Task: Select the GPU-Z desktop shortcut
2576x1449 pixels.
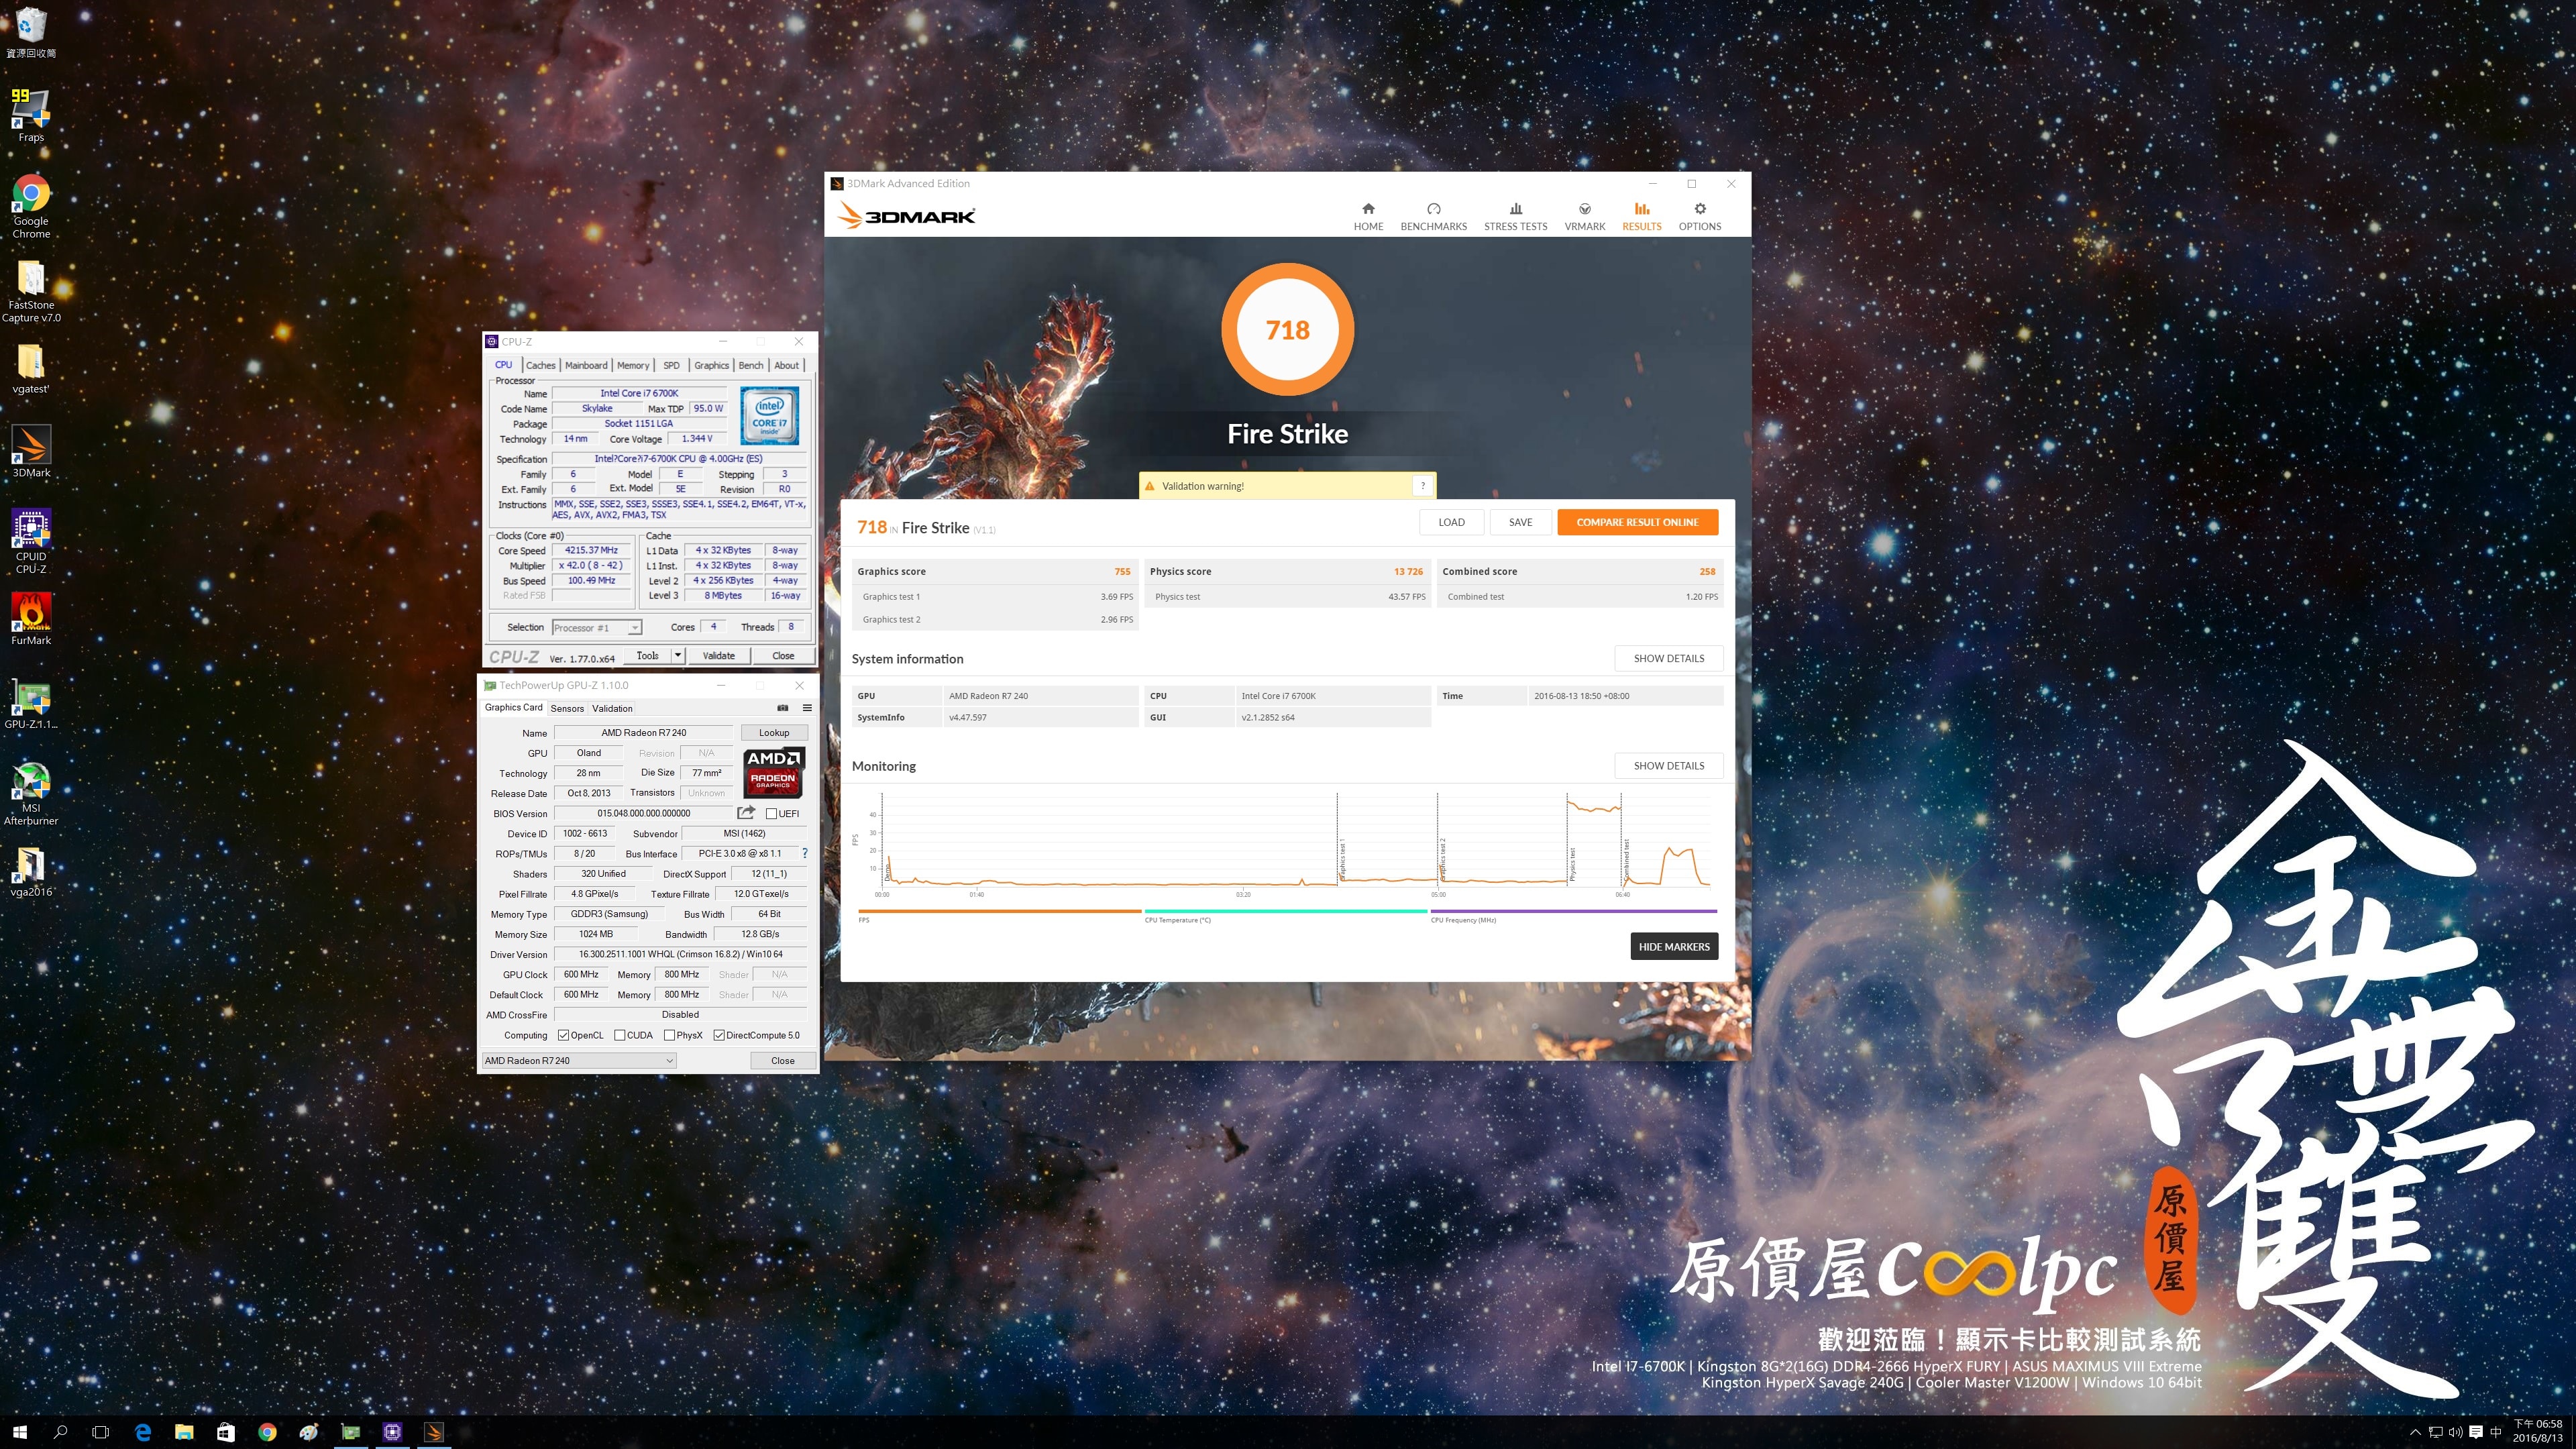Action: click(x=31, y=703)
